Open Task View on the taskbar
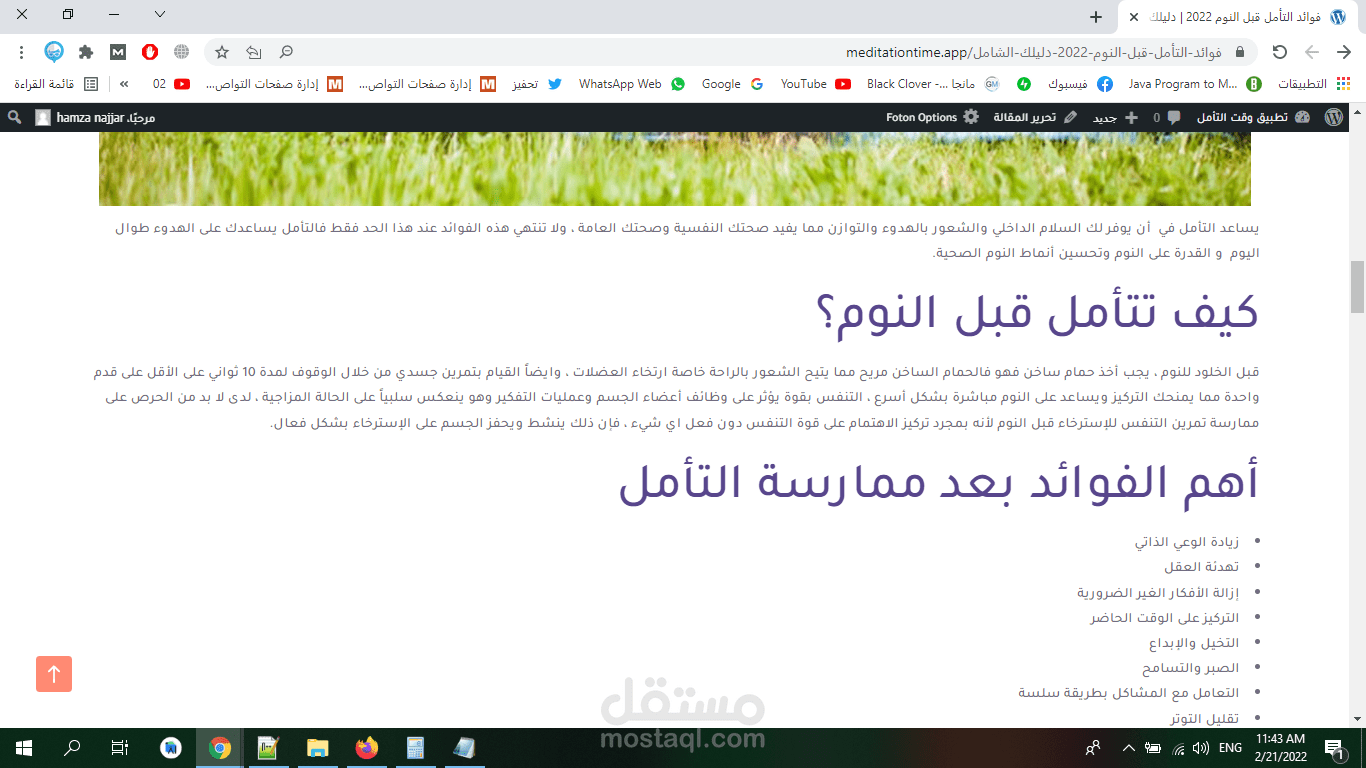This screenshot has height=768, width=1366. pyautogui.click(x=120, y=747)
